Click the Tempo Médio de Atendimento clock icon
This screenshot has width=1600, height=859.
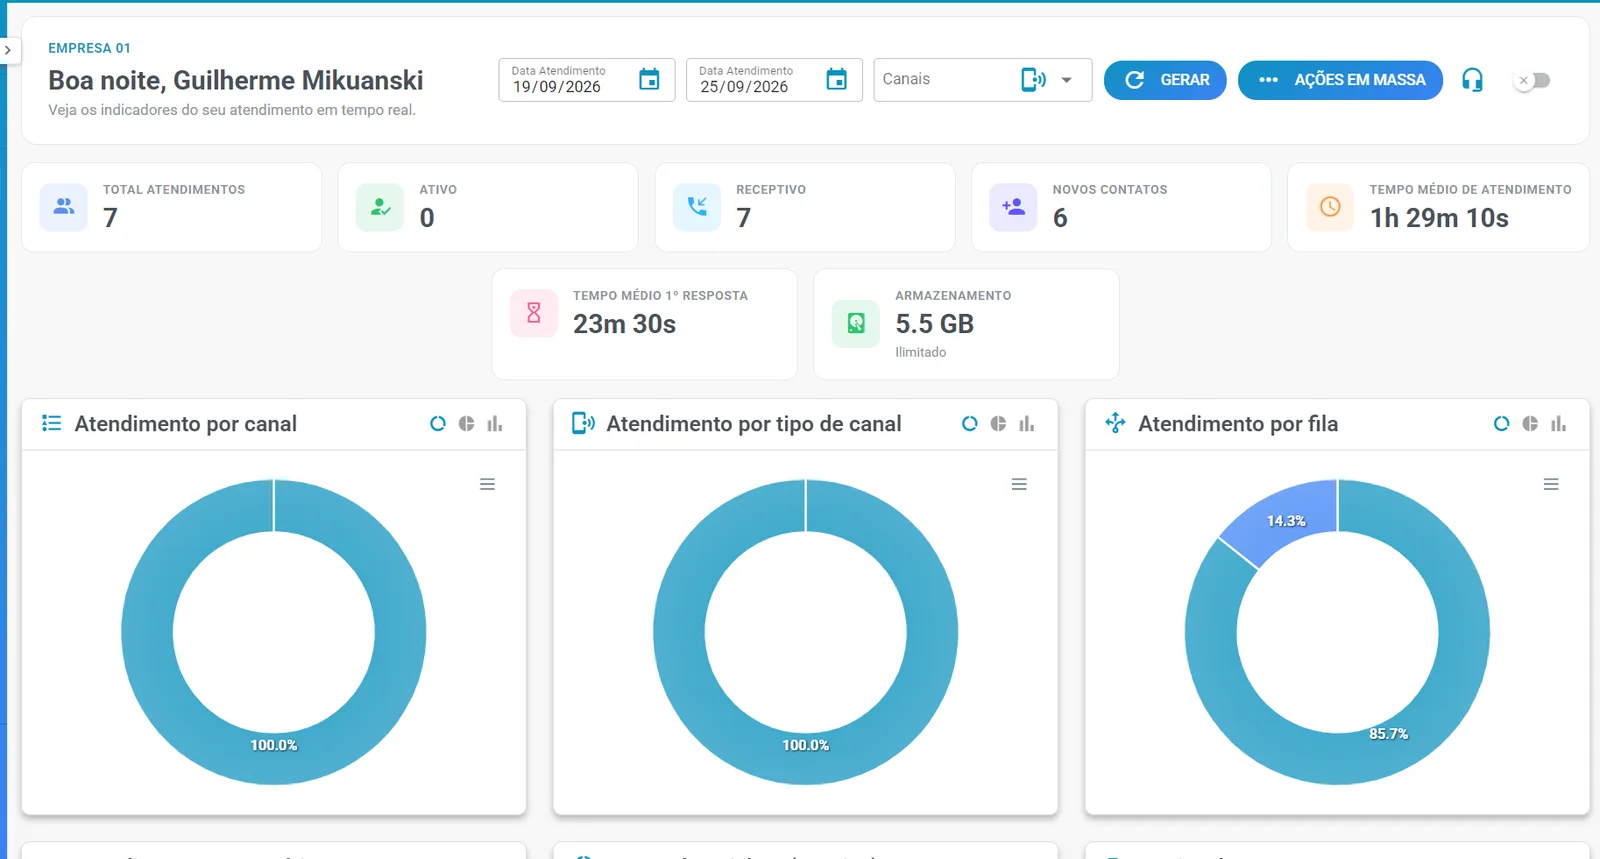click(x=1330, y=207)
